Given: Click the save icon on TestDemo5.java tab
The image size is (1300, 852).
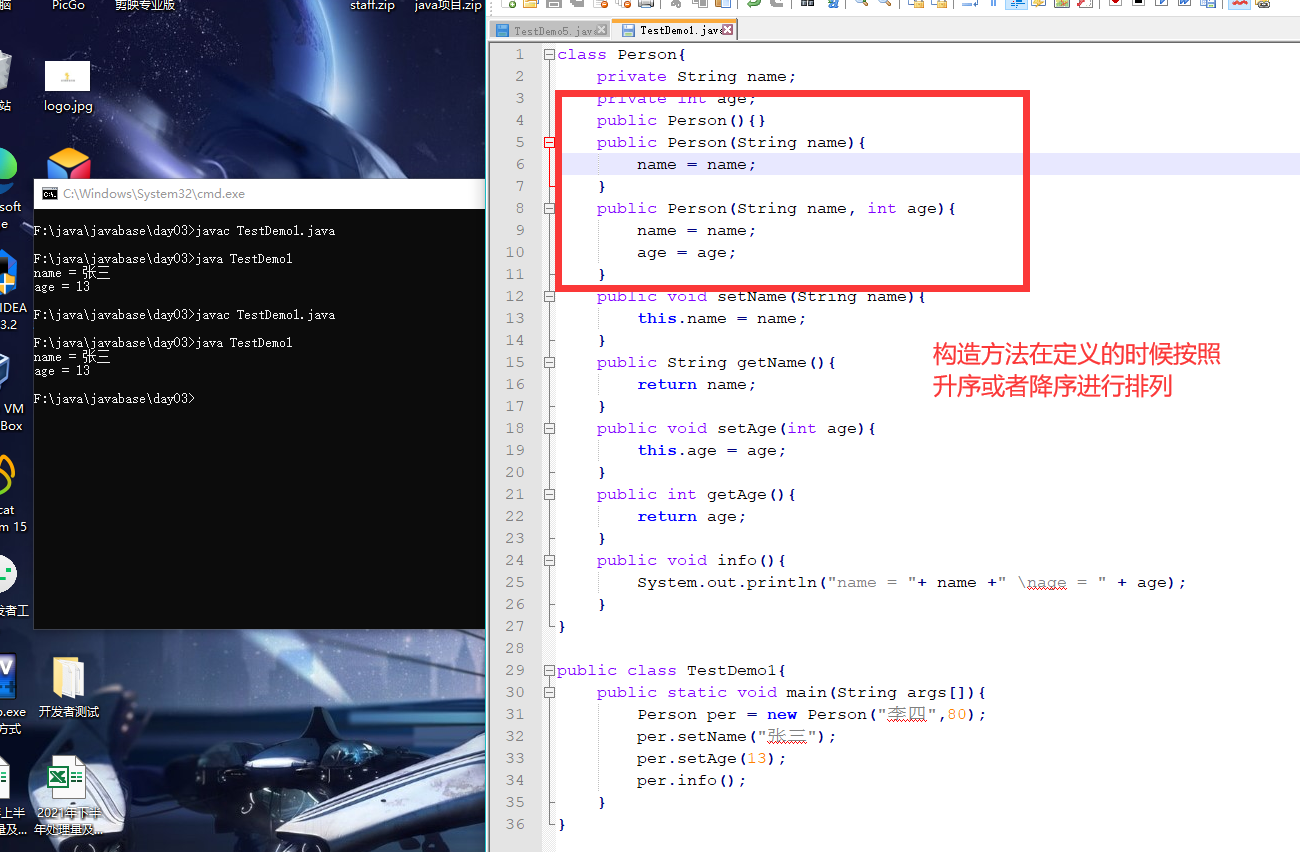Looking at the screenshot, I should 503,31.
